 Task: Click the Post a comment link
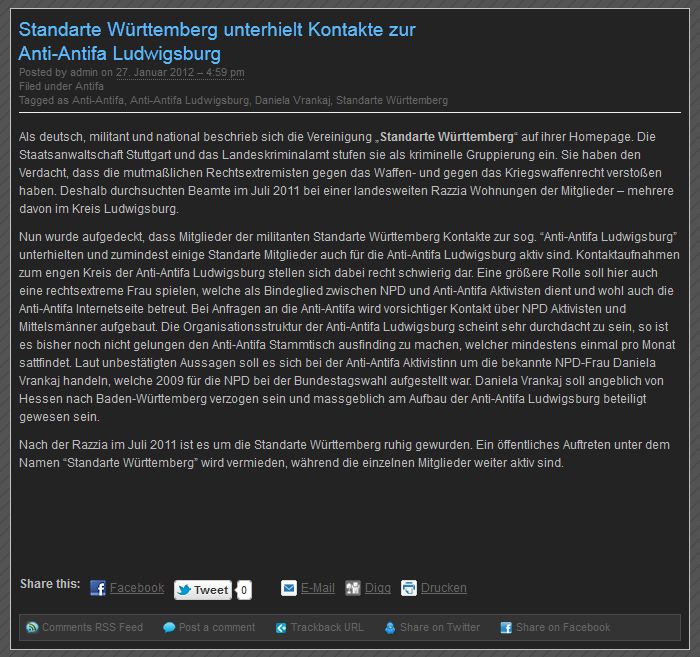point(217,628)
